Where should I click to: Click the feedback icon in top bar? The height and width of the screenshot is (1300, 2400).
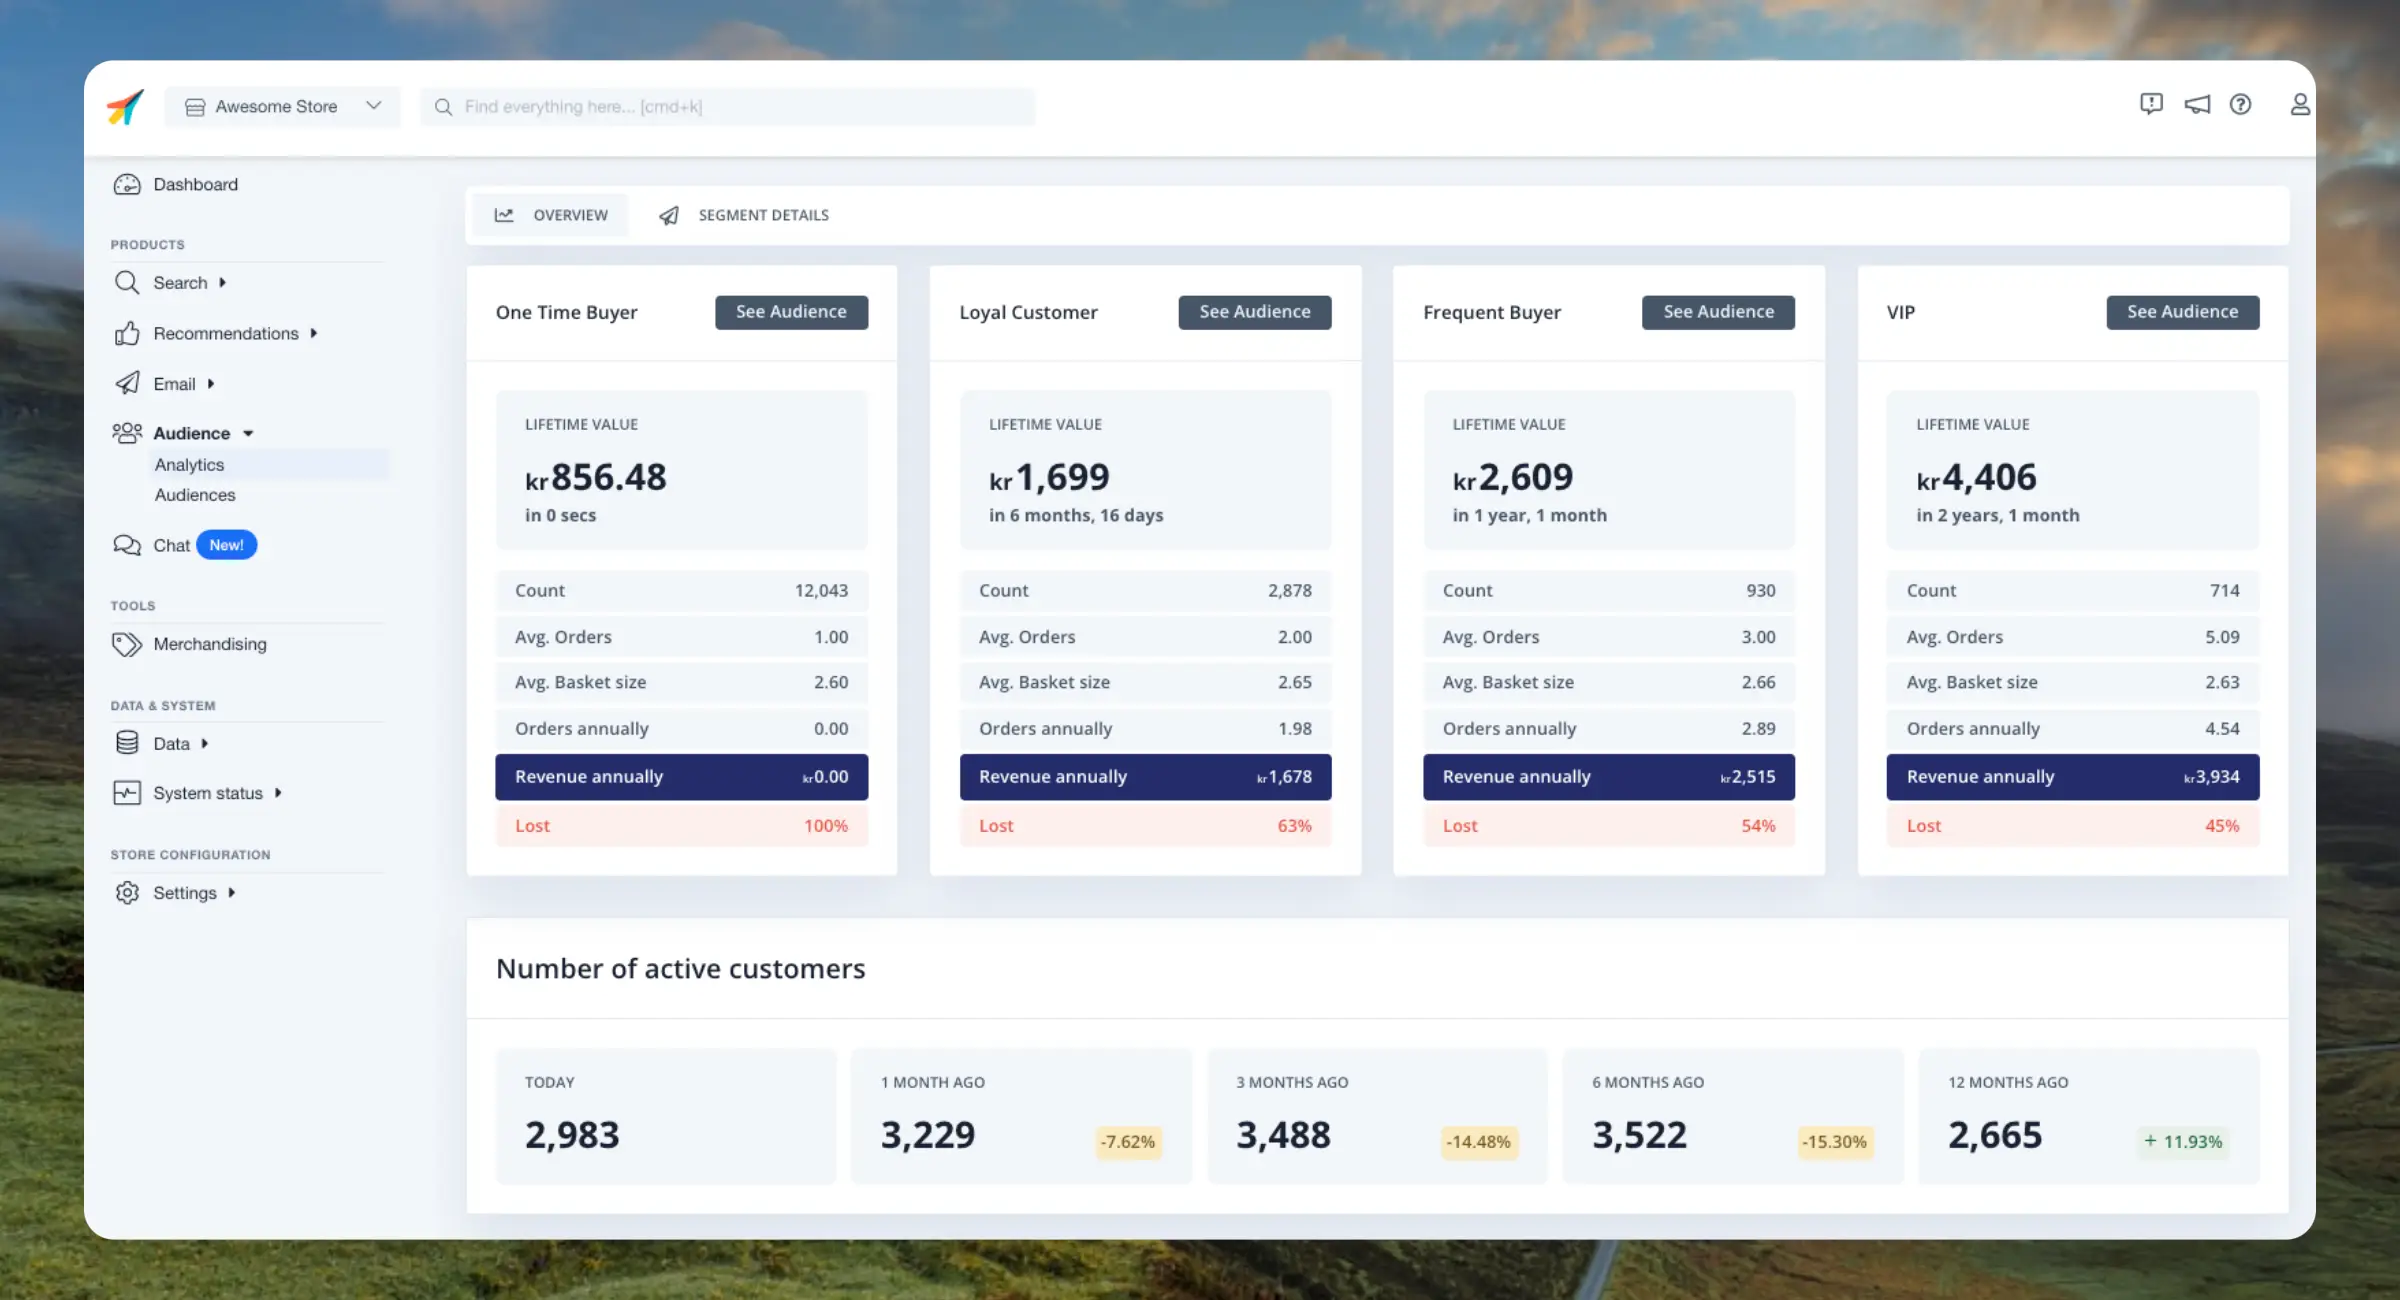tap(2152, 104)
